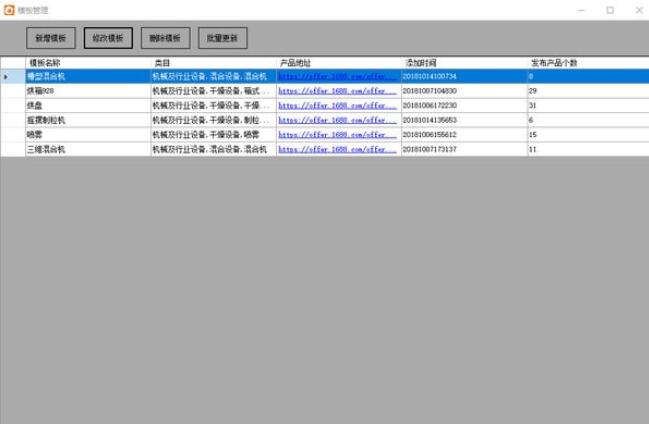This screenshot has height=424, width=649.
Task: Open the product link in 三维混合机 row
Action: [337, 149]
